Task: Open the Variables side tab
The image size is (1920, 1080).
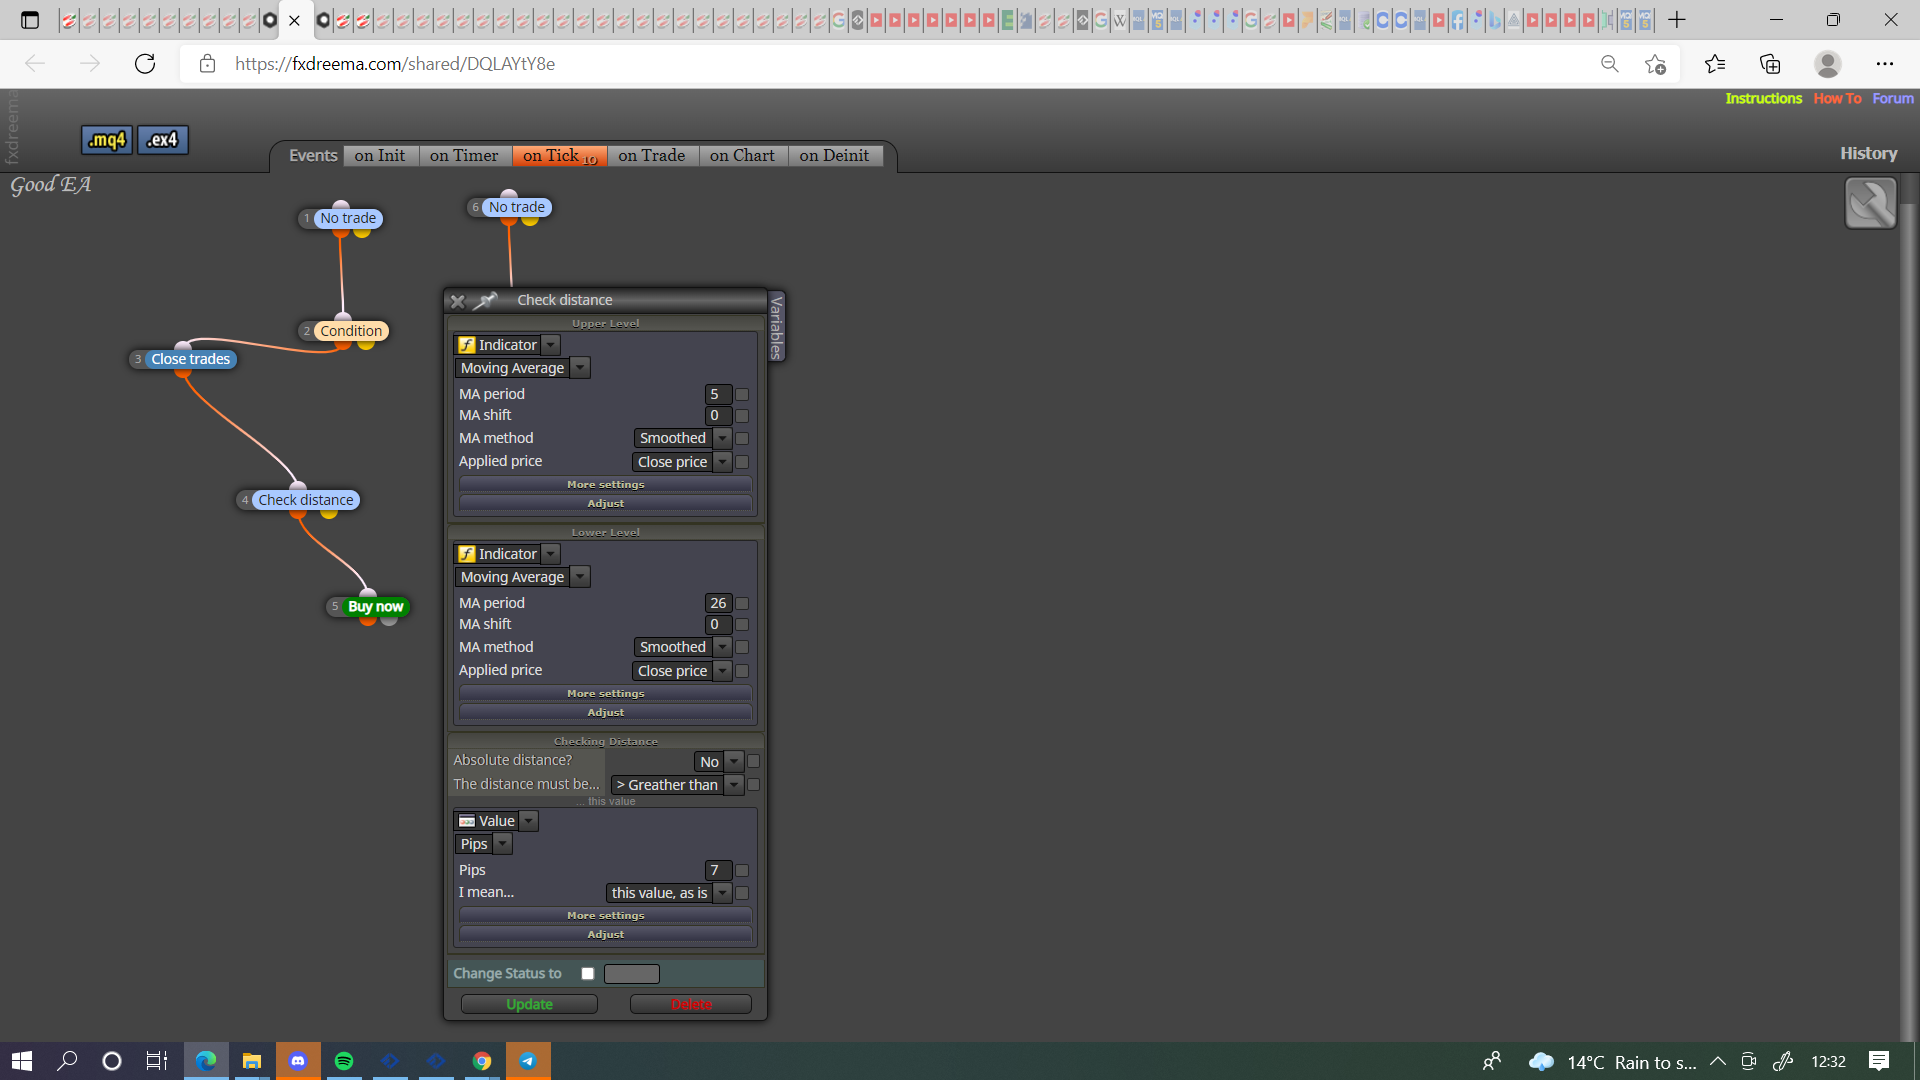Action: (x=776, y=327)
